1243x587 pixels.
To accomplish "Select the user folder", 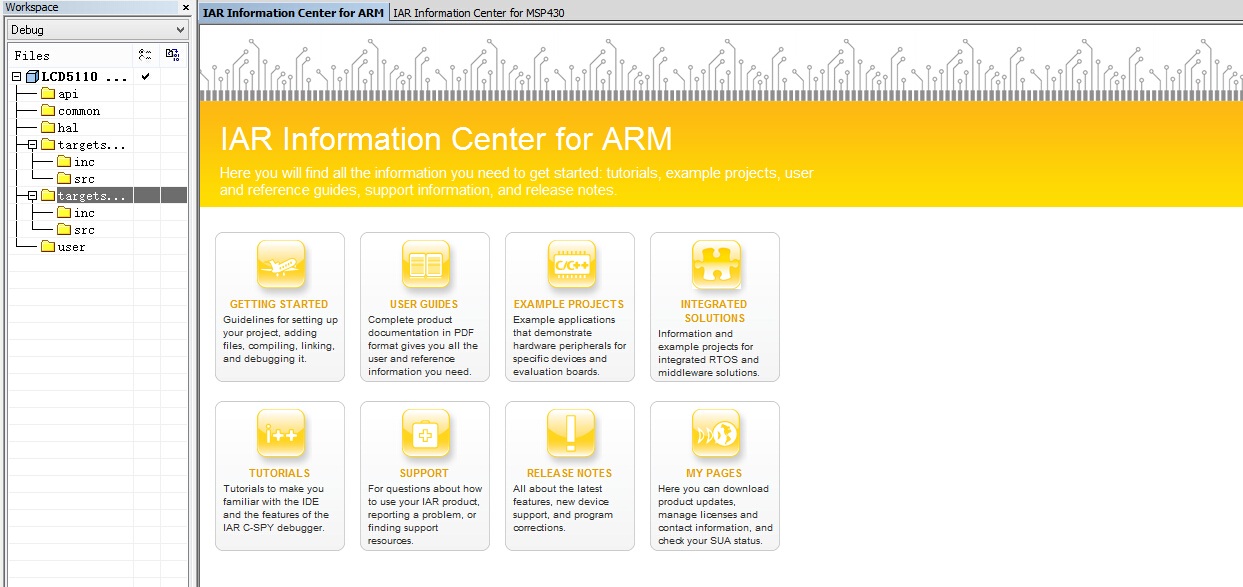I will point(63,247).
